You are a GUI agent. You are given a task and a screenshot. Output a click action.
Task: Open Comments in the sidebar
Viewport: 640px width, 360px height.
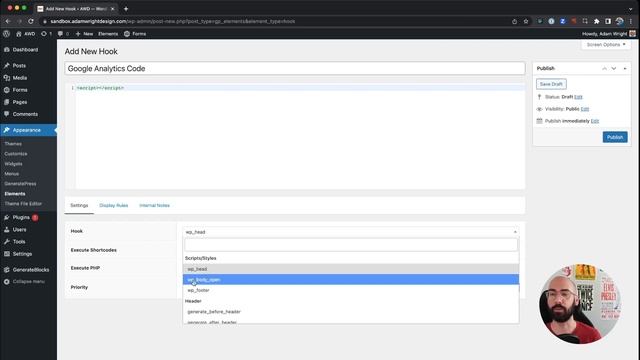25,114
